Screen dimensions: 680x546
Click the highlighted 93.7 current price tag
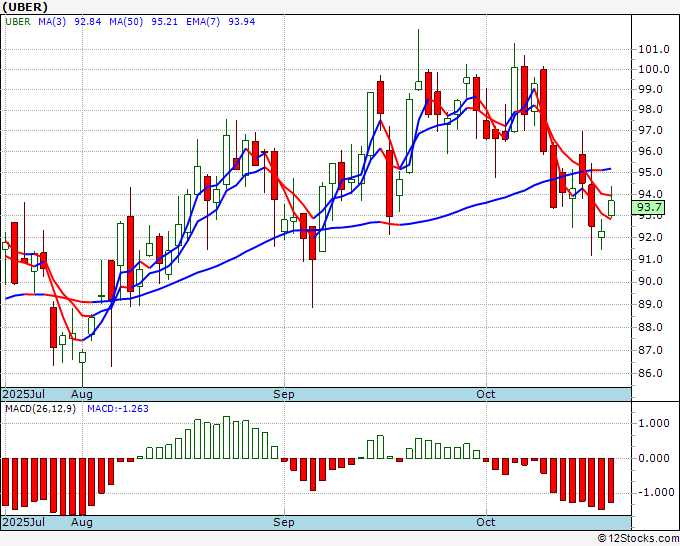tap(648, 207)
